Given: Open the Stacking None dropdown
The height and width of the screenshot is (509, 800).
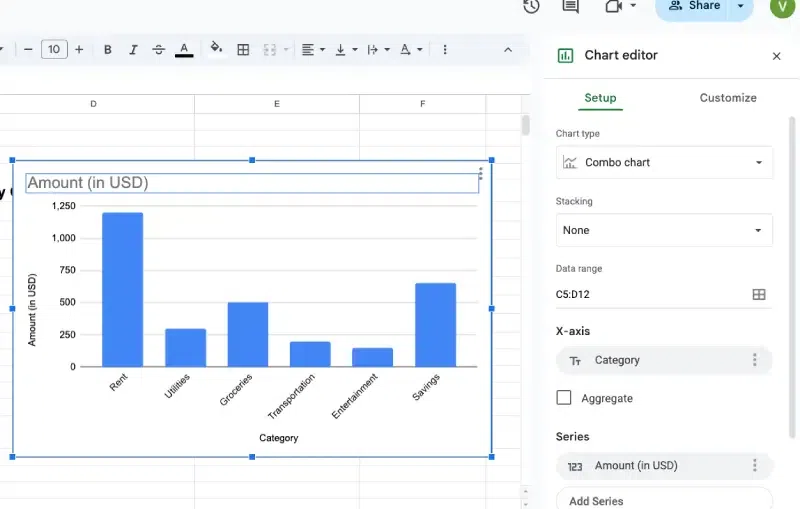Looking at the screenshot, I should [664, 230].
